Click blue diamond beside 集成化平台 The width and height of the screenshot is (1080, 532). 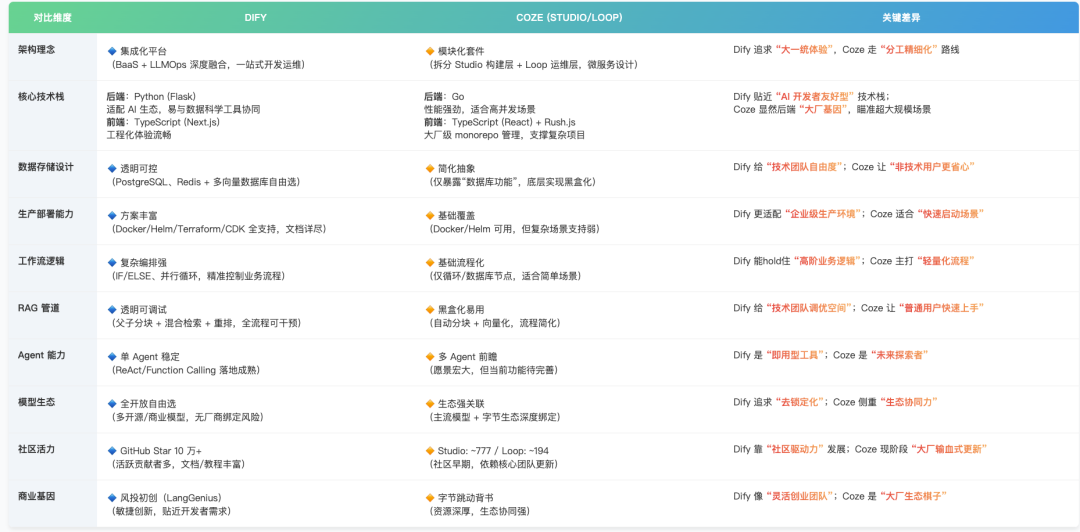coord(112,51)
